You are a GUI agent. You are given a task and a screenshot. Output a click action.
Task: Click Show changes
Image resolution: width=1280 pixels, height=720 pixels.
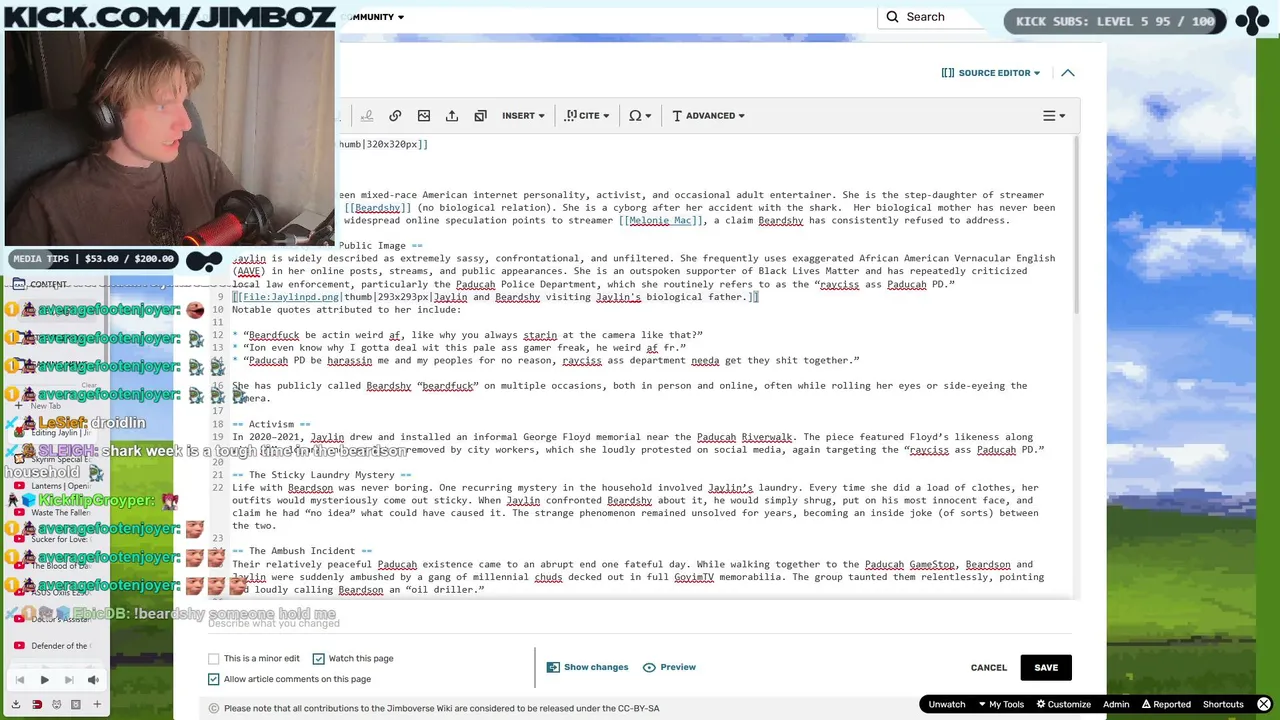(588, 667)
